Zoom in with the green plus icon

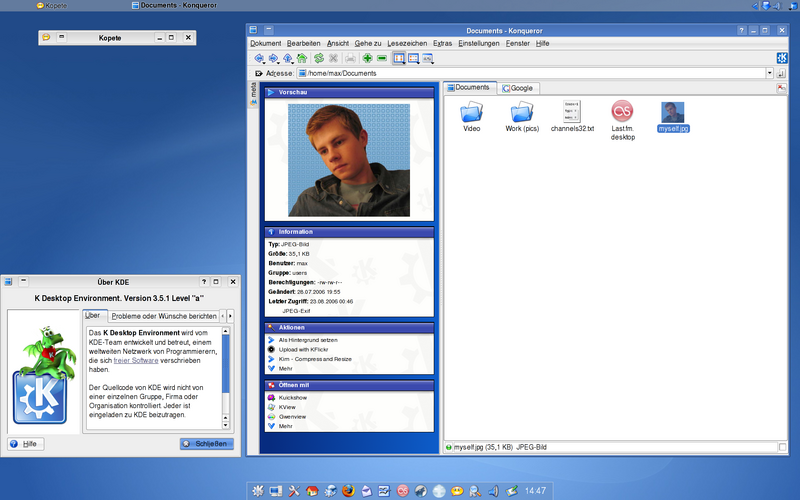coord(367,58)
